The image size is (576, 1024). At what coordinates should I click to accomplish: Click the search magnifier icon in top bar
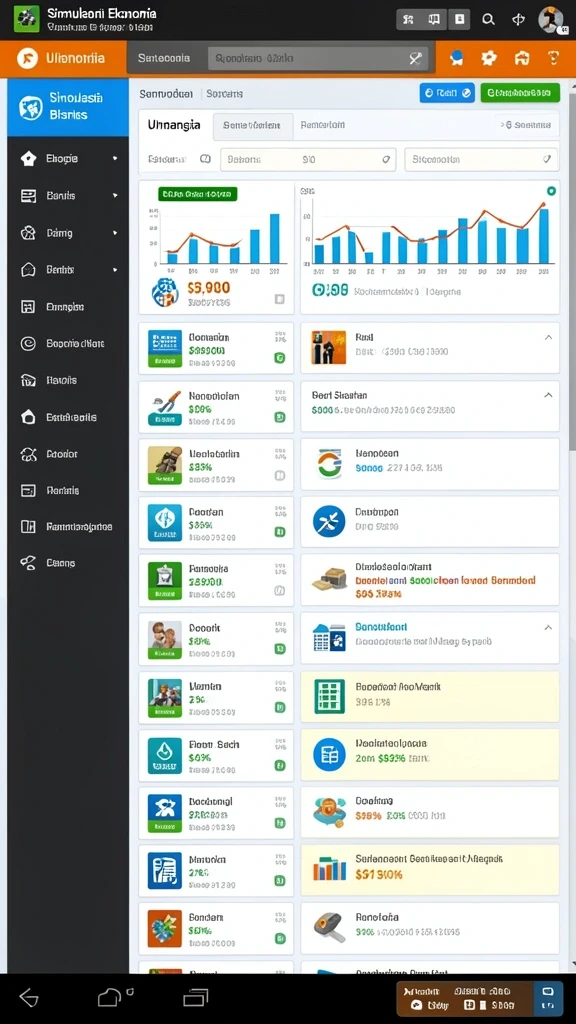click(488, 20)
